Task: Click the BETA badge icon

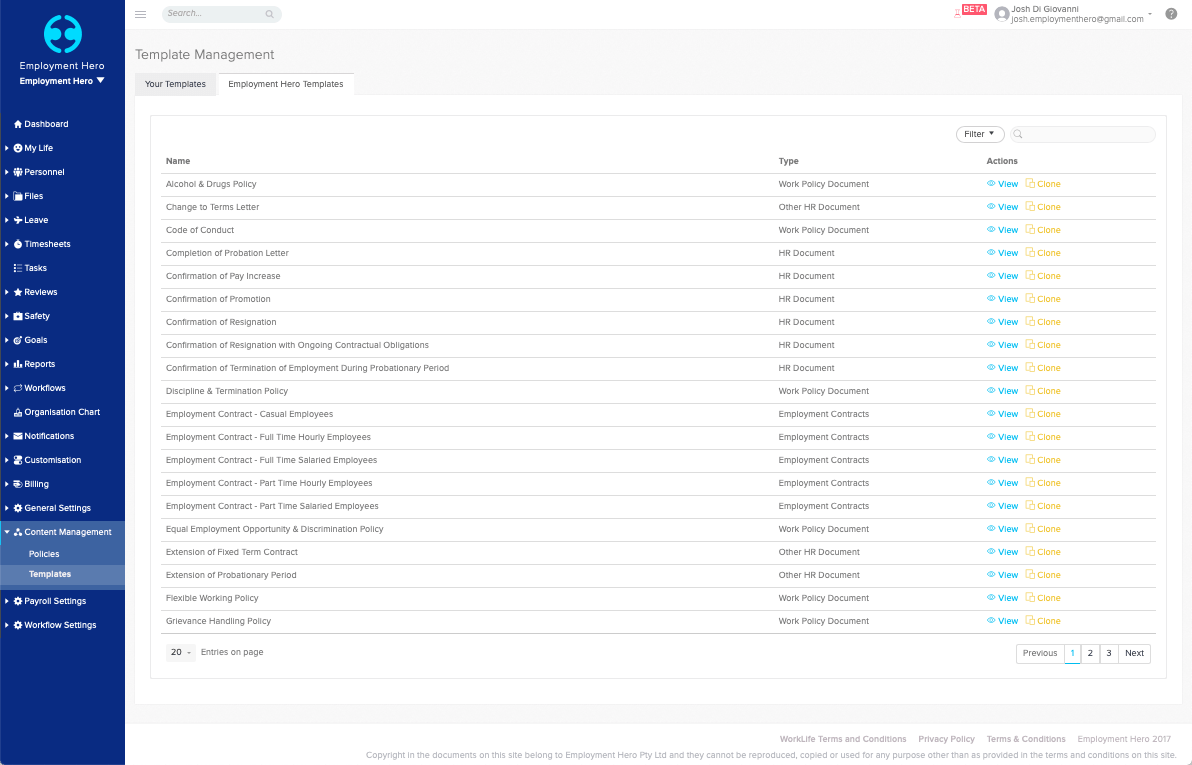Action: 972,10
